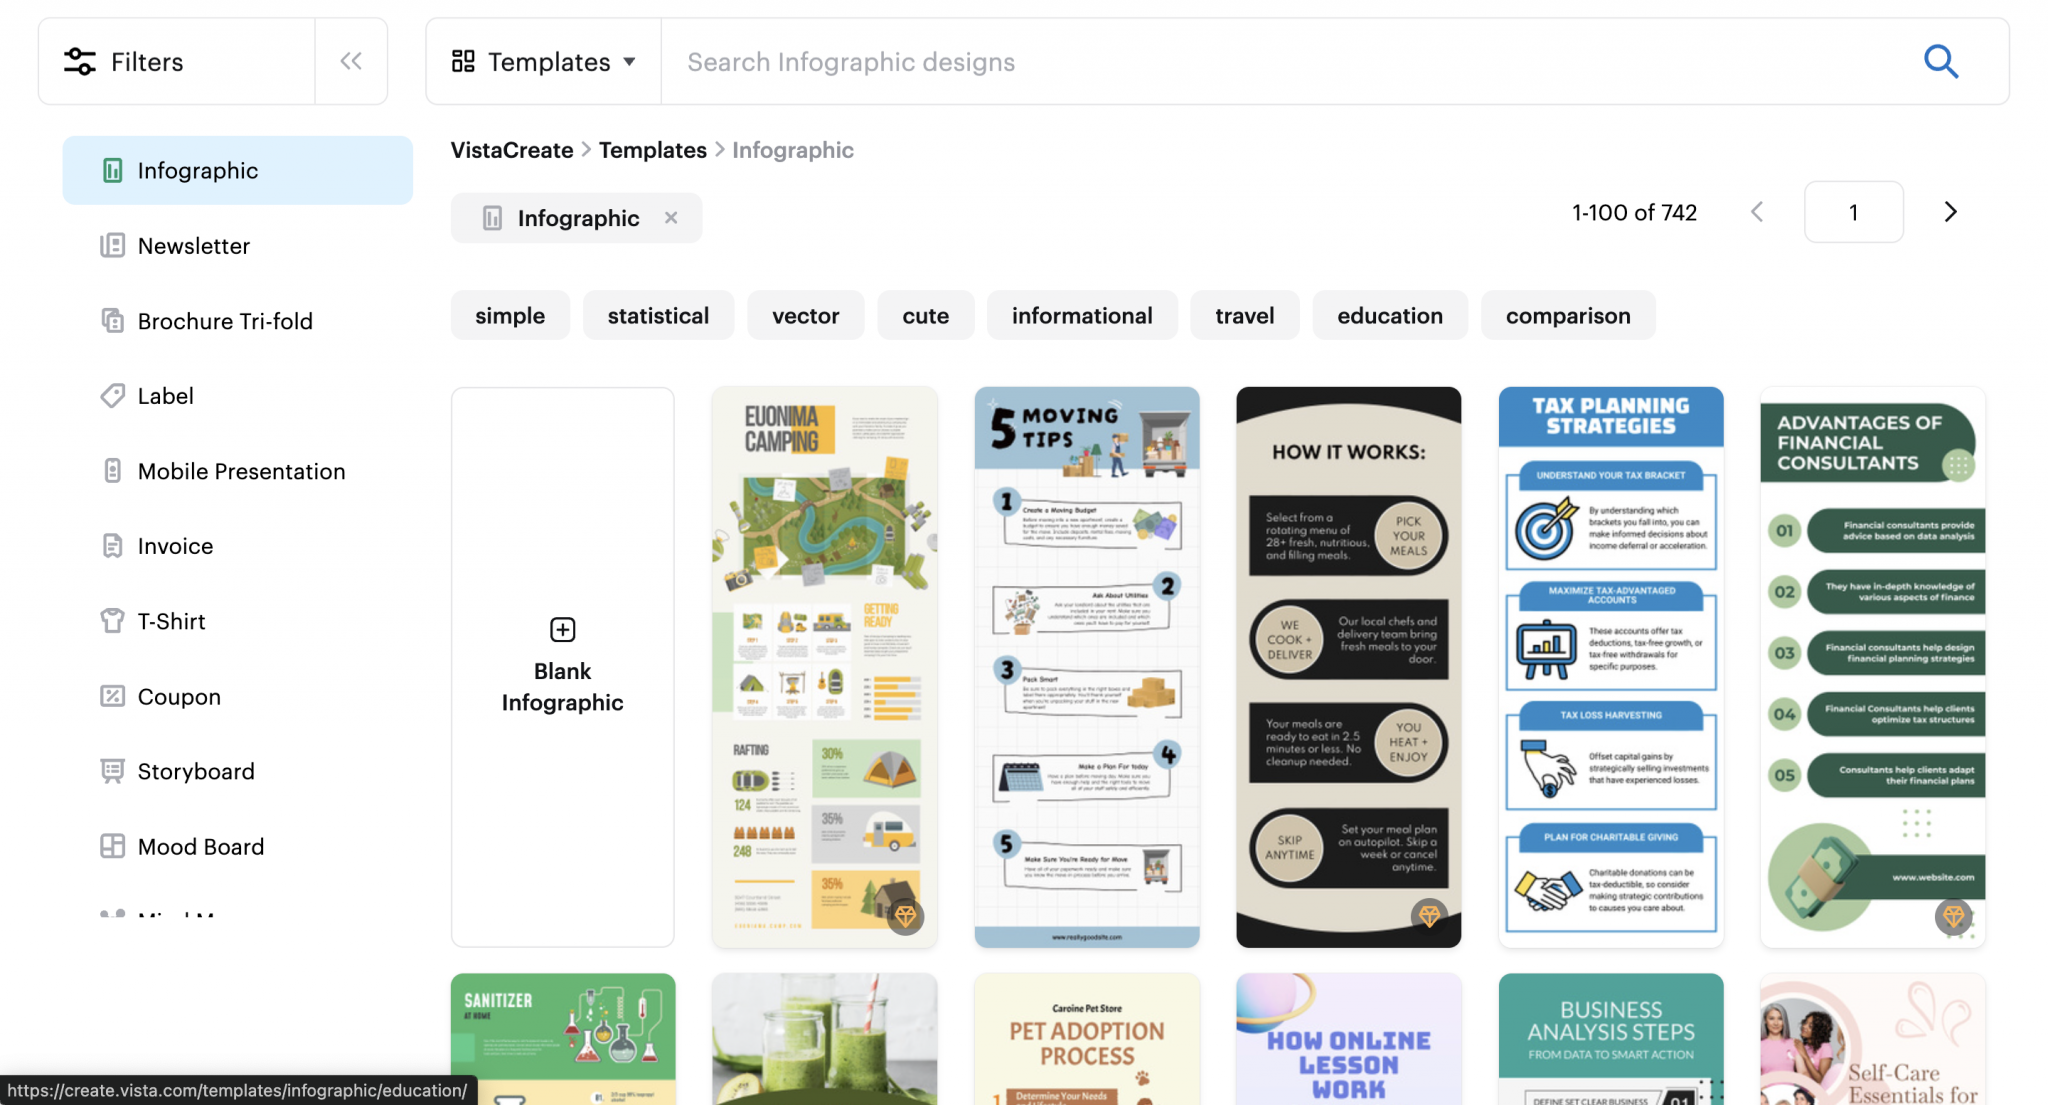Filter by the comparison tag
Screen dimensions: 2048x1105
[1568, 315]
